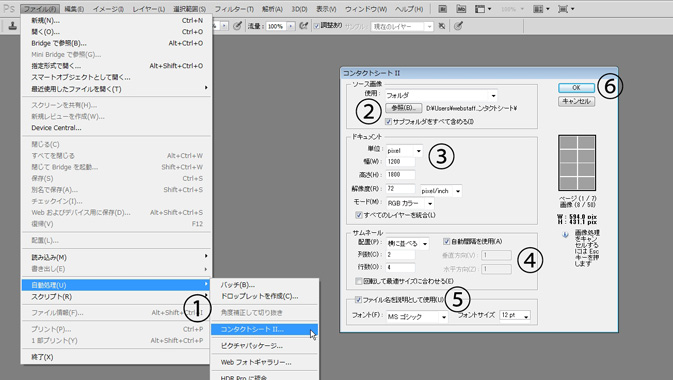Image resolution: width=673 pixels, height=380 pixels.
Task: Open the Screen Mode icon menu
Action: (566, 9)
